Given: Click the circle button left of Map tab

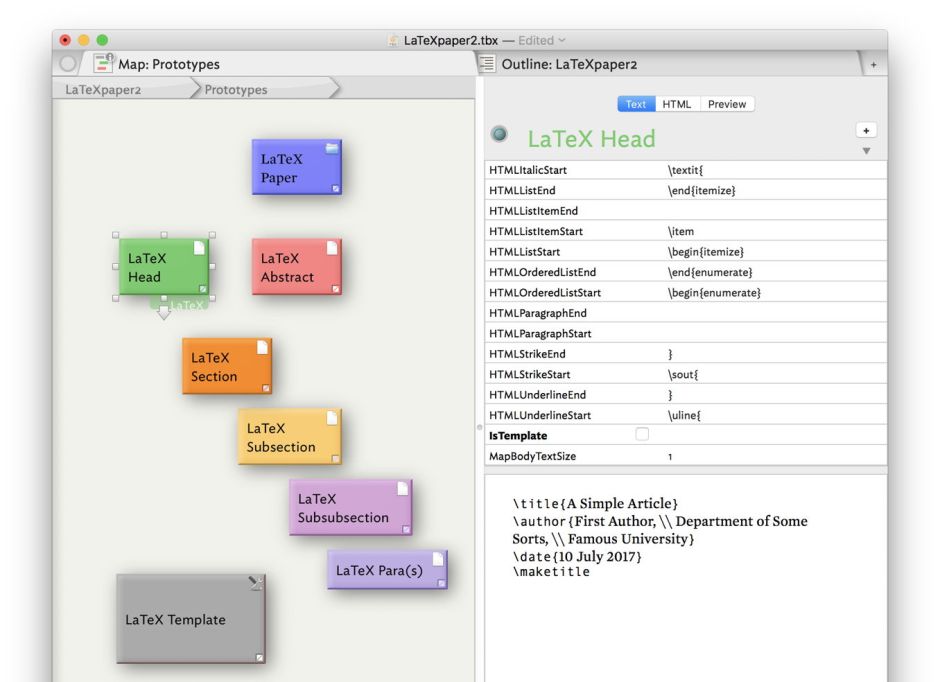Looking at the screenshot, I should tap(68, 64).
